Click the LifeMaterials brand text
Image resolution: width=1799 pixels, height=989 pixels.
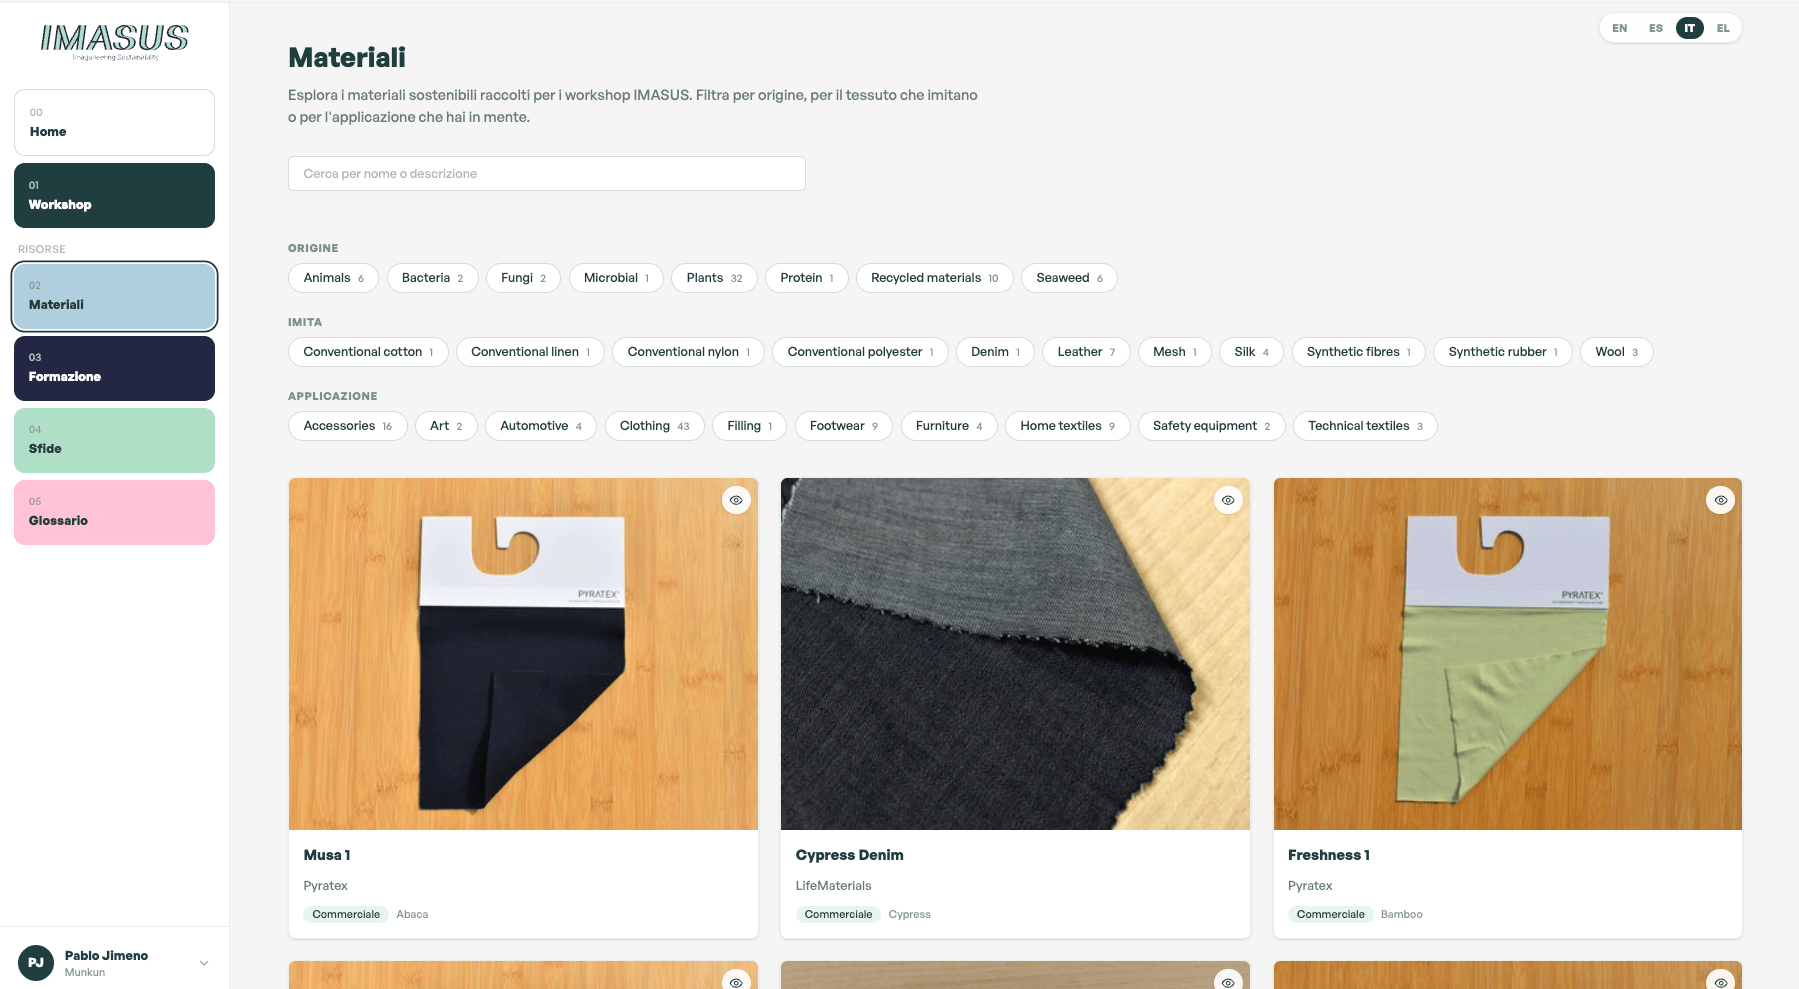pyautogui.click(x=833, y=886)
